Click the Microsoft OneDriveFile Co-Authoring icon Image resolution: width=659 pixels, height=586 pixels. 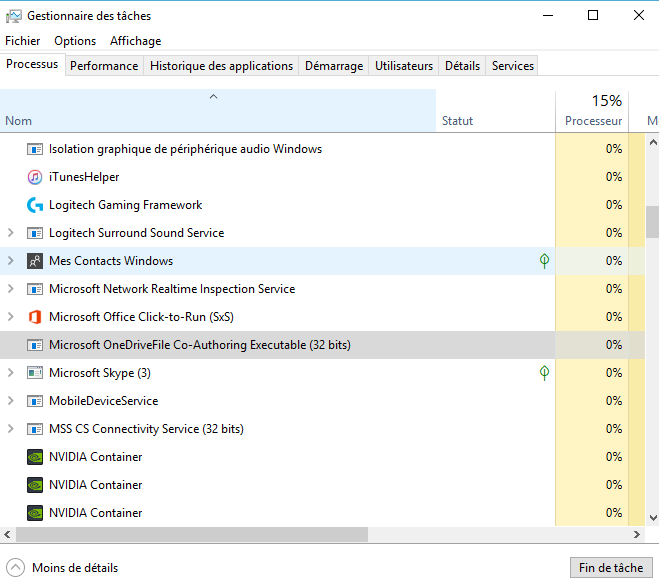click(x=35, y=345)
